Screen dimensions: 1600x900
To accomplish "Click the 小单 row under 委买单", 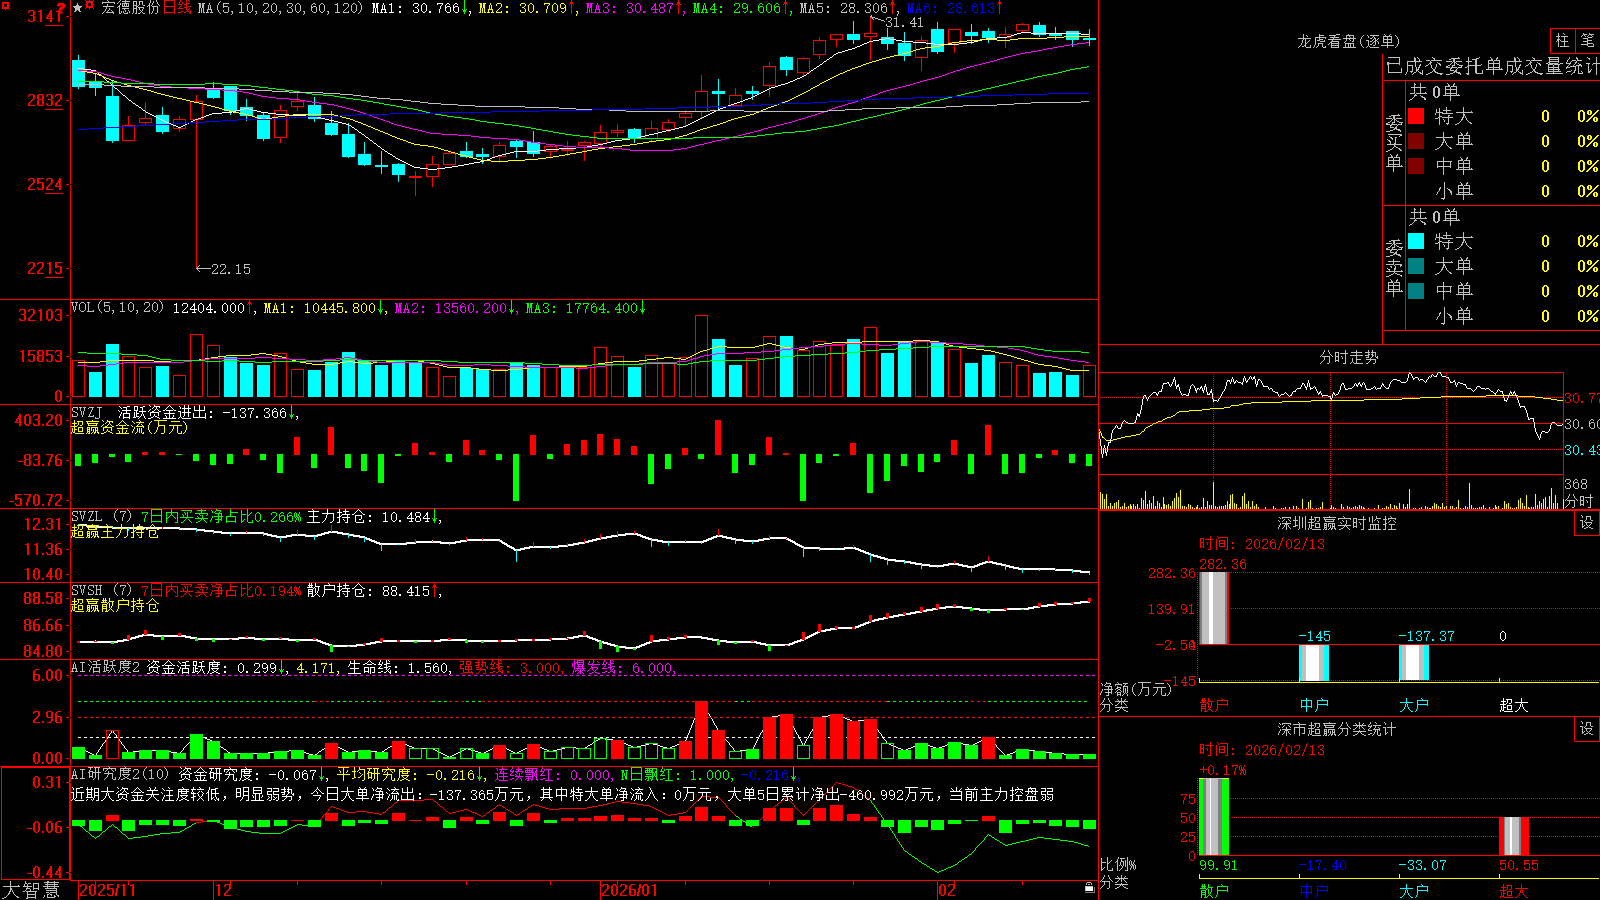I will point(1503,191).
